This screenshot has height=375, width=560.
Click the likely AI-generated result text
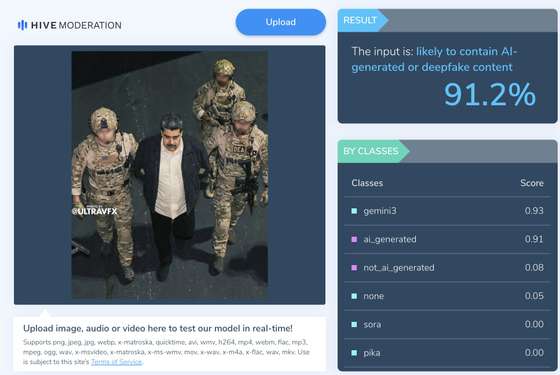pos(434,59)
